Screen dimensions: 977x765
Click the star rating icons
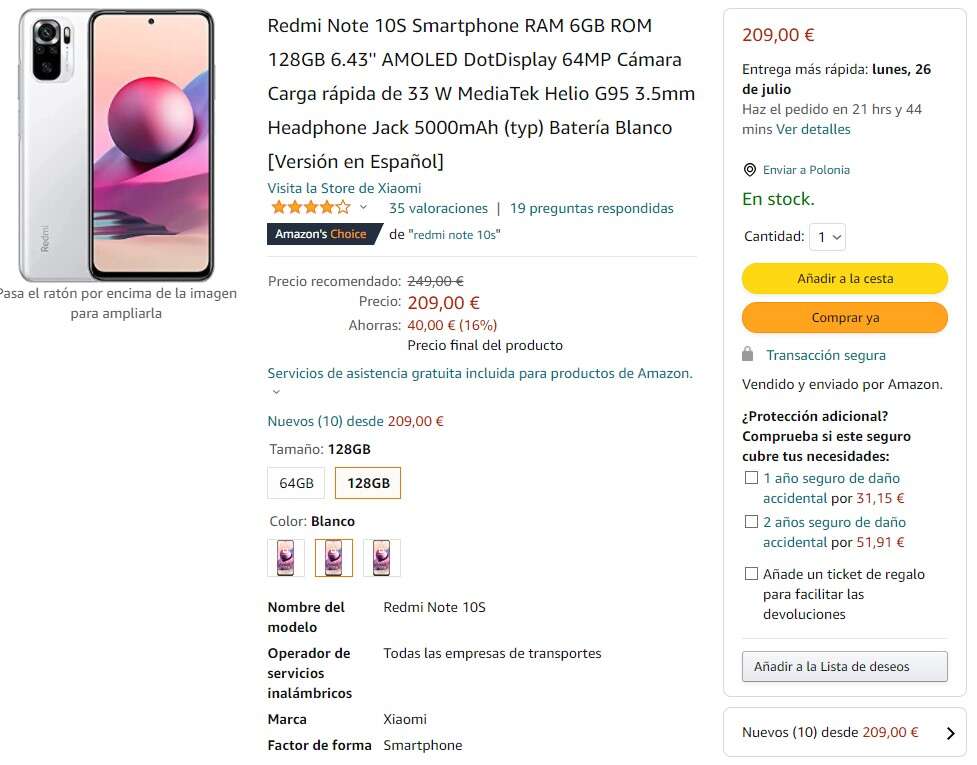310,208
